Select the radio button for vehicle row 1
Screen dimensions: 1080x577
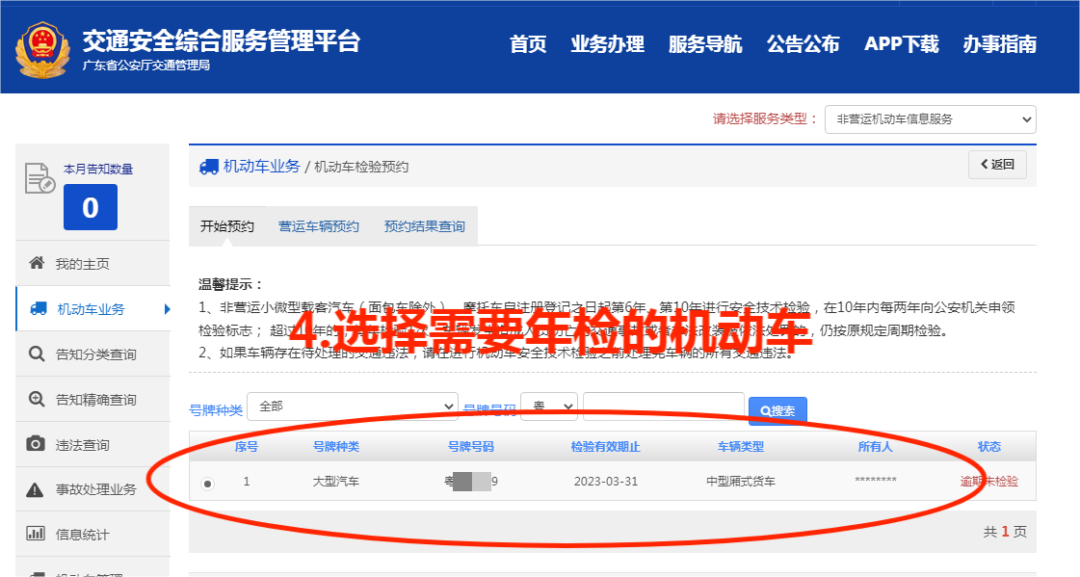pyautogui.click(x=207, y=483)
